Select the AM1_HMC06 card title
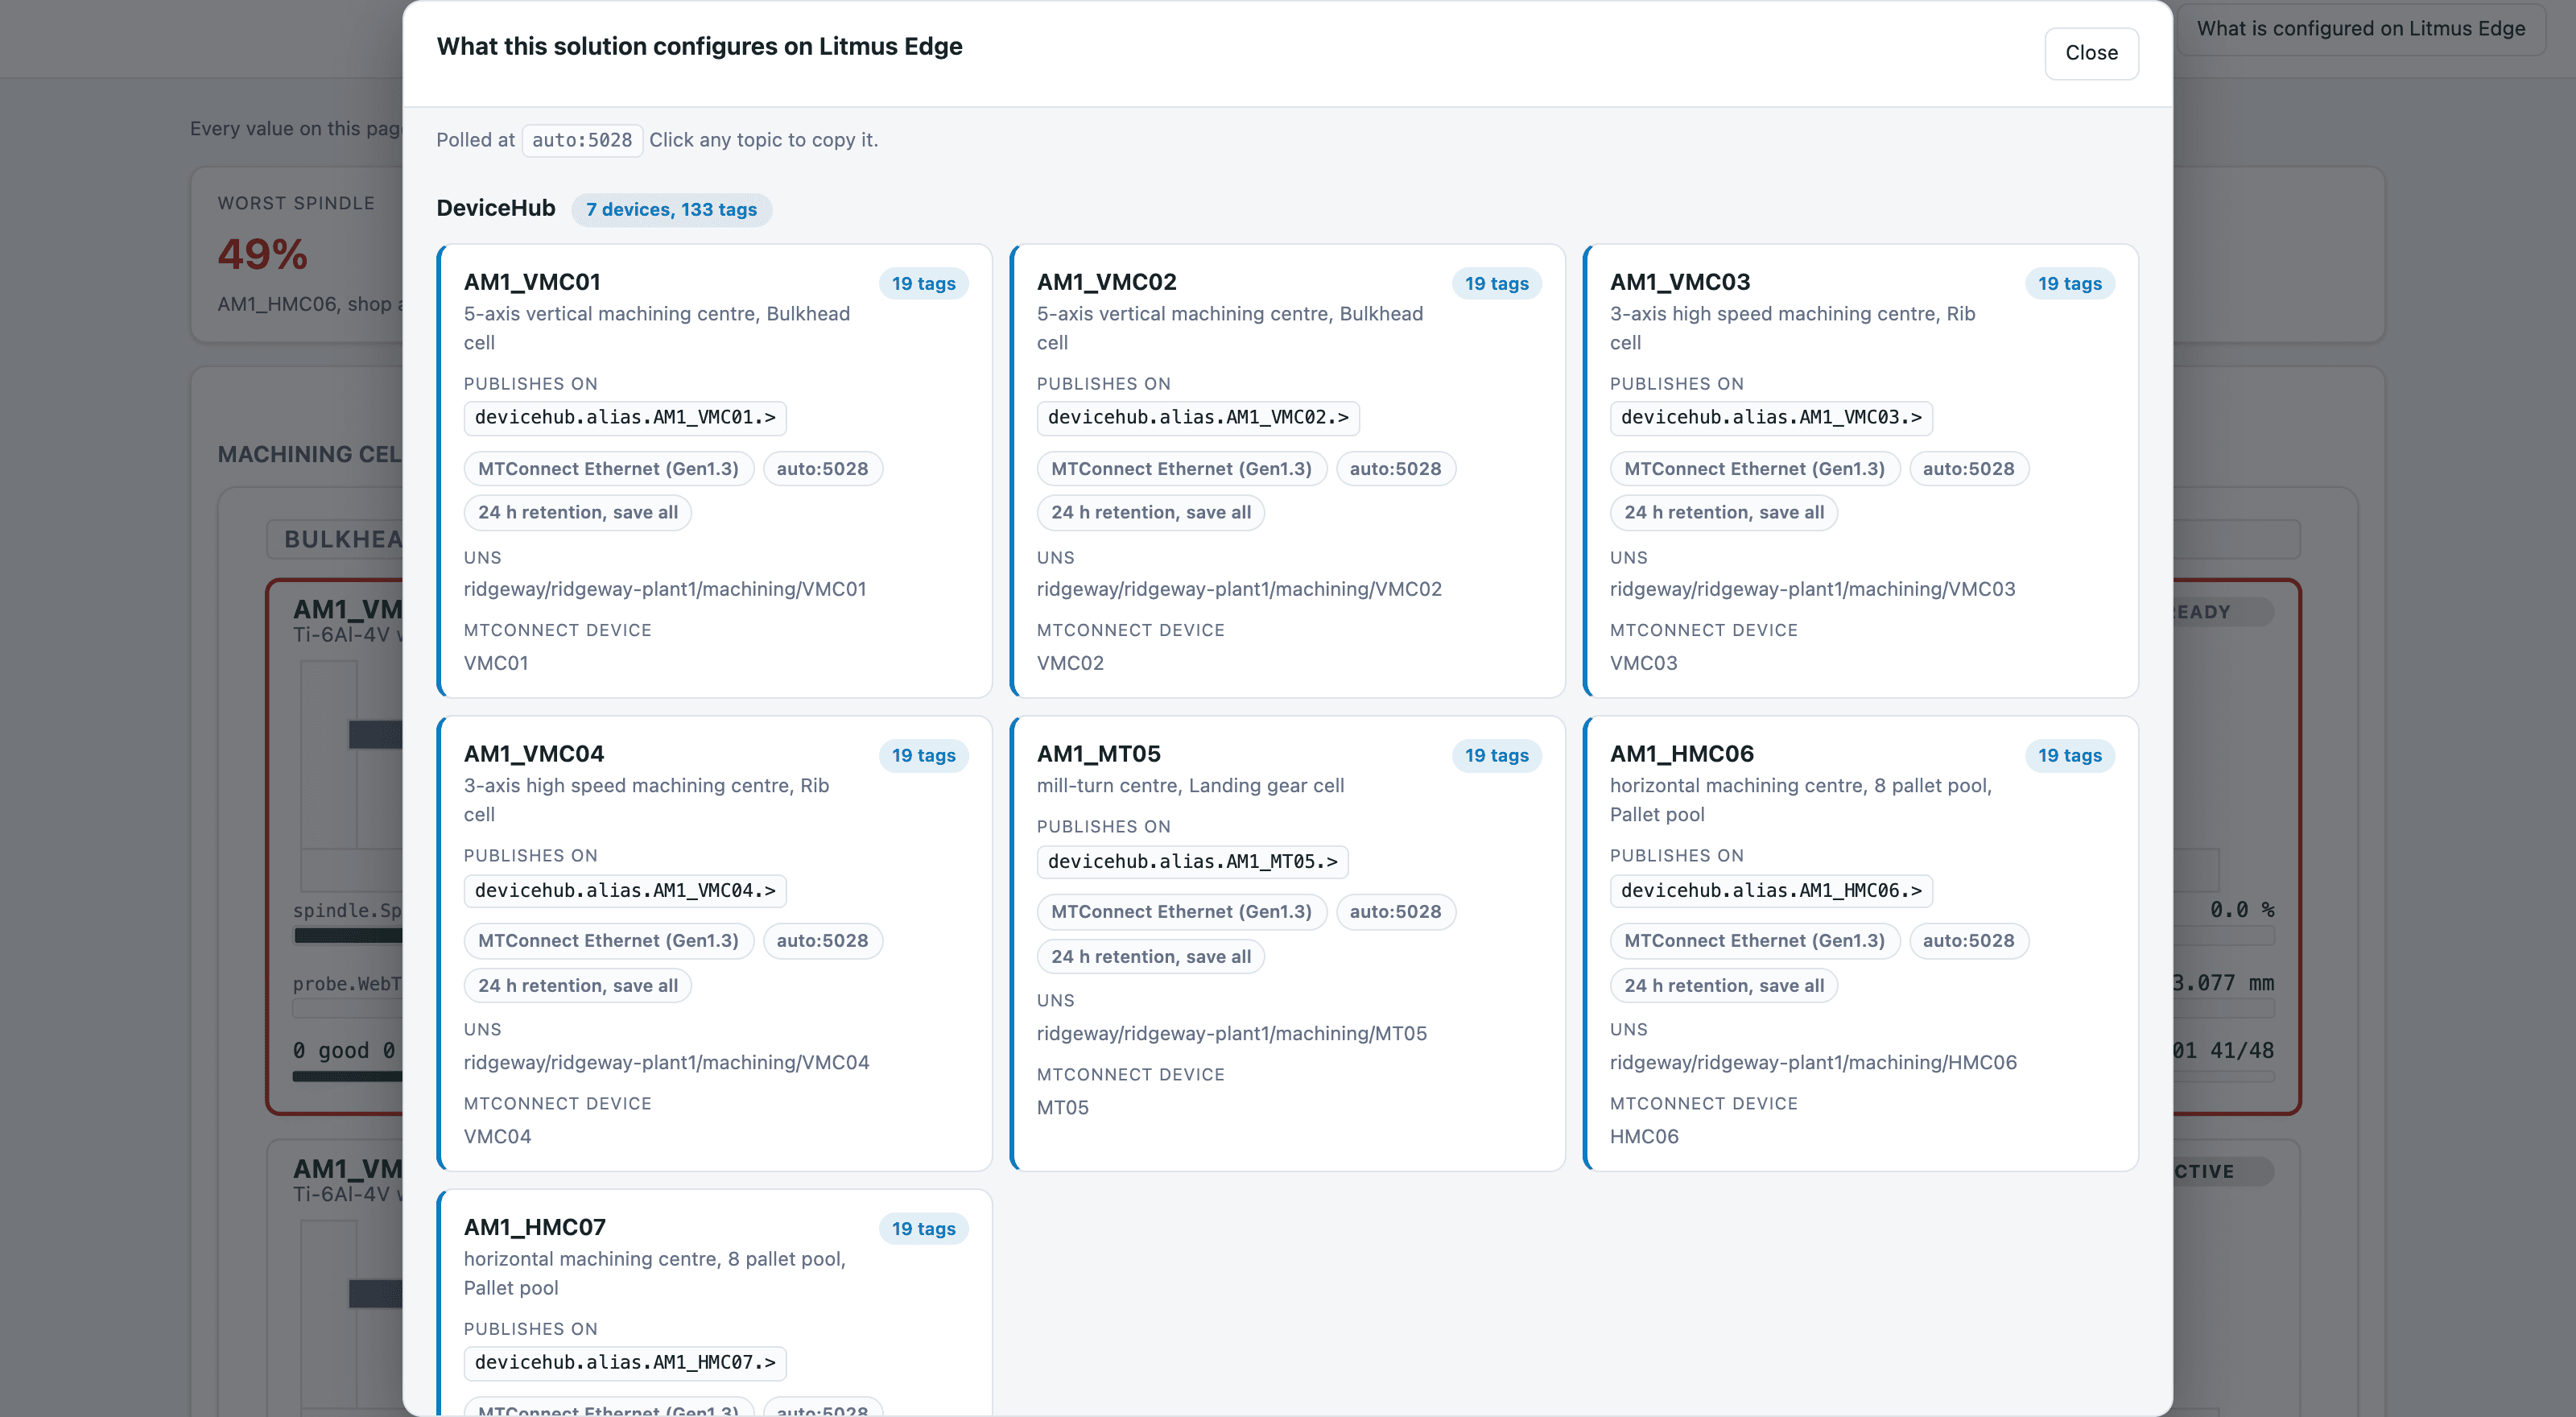2576x1417 pixels. 1681,754
